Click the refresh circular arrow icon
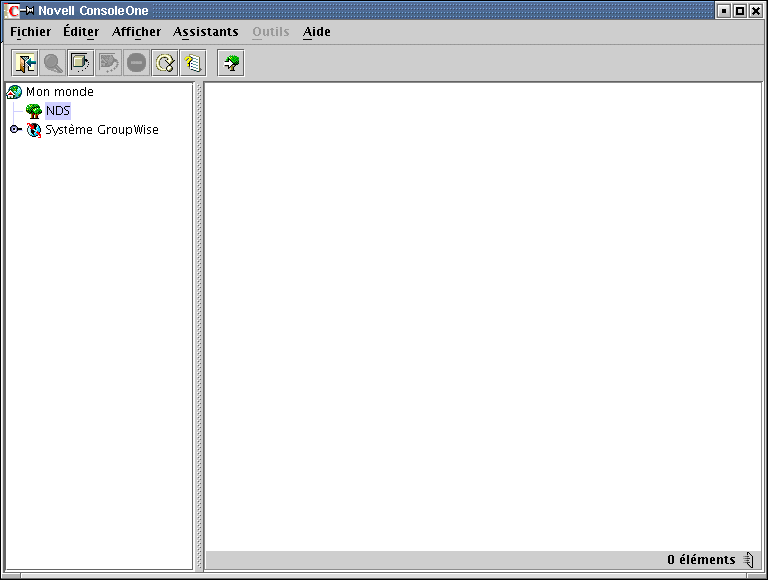This screenshot has height=580, width=768. 165,63
